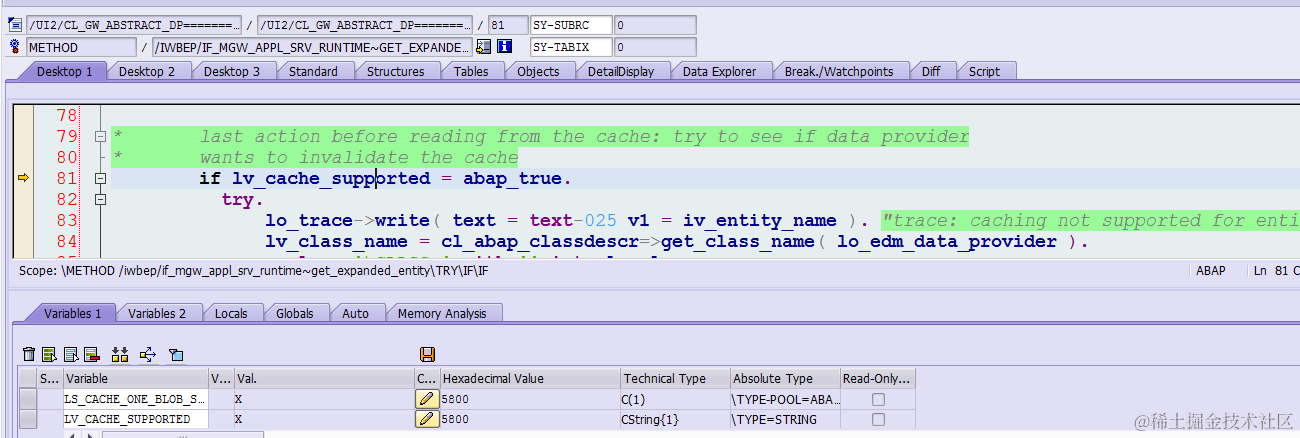Viewport: 1300px width, 438px height.
Task: Toggle Read-Only checkbox for LV_CACHE_SUPPORTED row
Action: pos(878,419)
